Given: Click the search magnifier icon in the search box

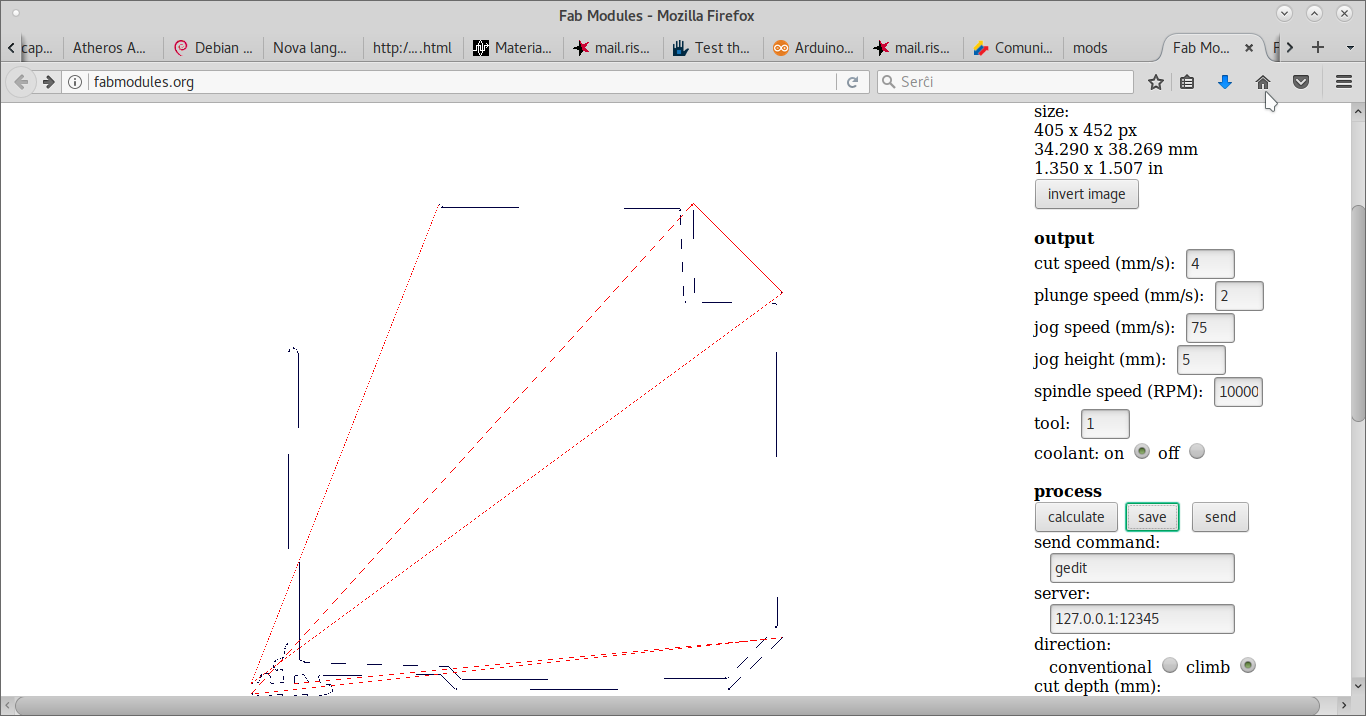Looking at the screenshot, I should 888,82.
